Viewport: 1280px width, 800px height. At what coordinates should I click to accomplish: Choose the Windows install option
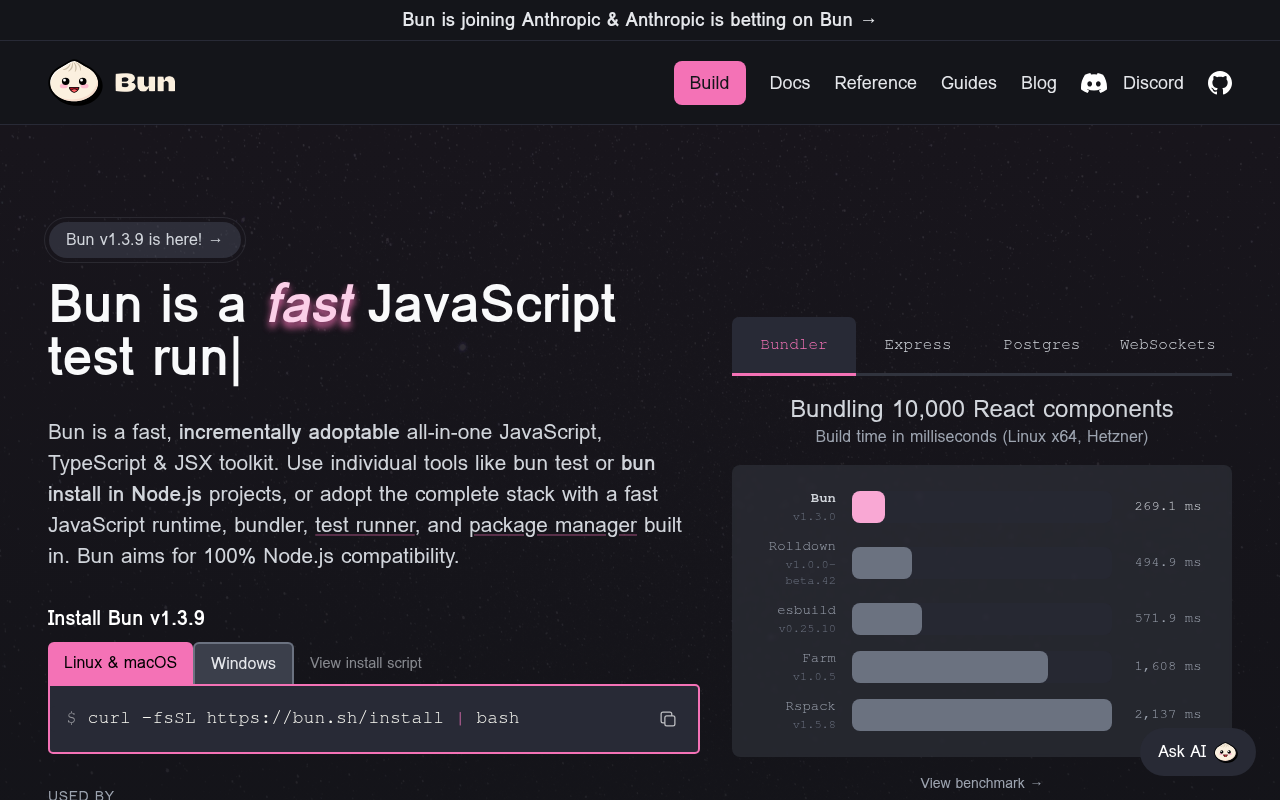243,663
